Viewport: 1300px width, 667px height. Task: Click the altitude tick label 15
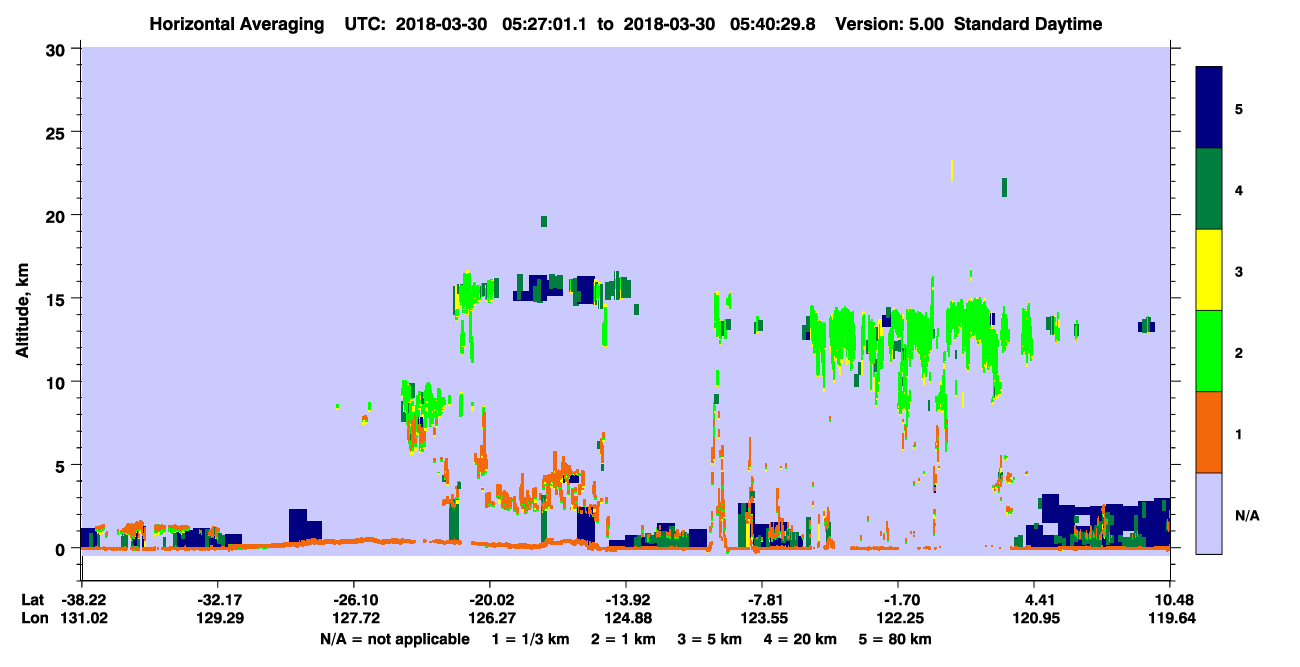58,298
